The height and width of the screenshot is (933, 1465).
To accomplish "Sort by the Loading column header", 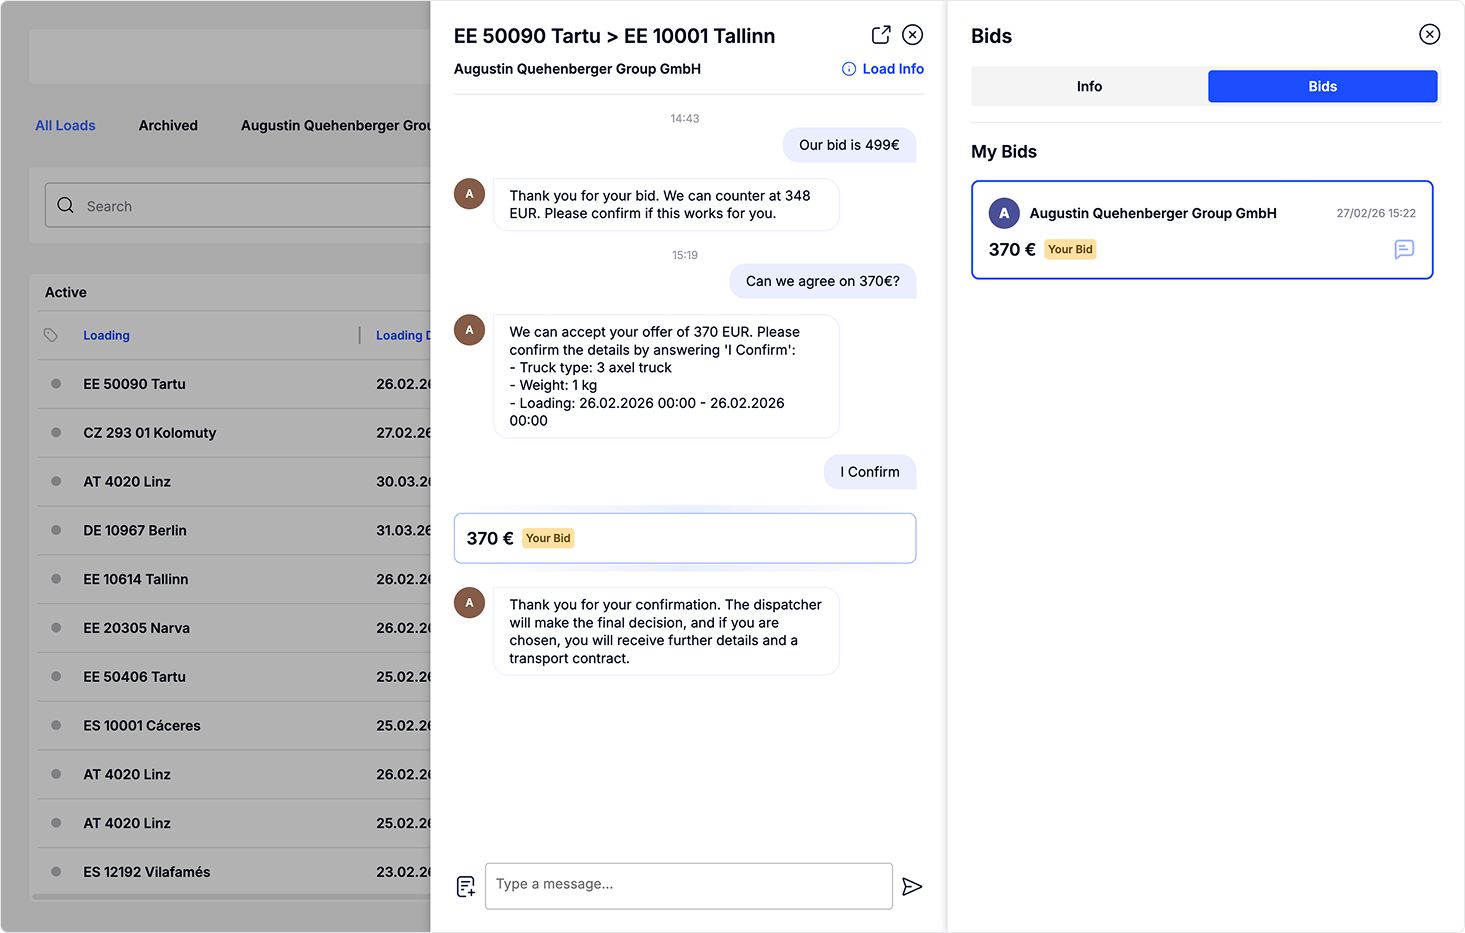I will tap(107, 336).
